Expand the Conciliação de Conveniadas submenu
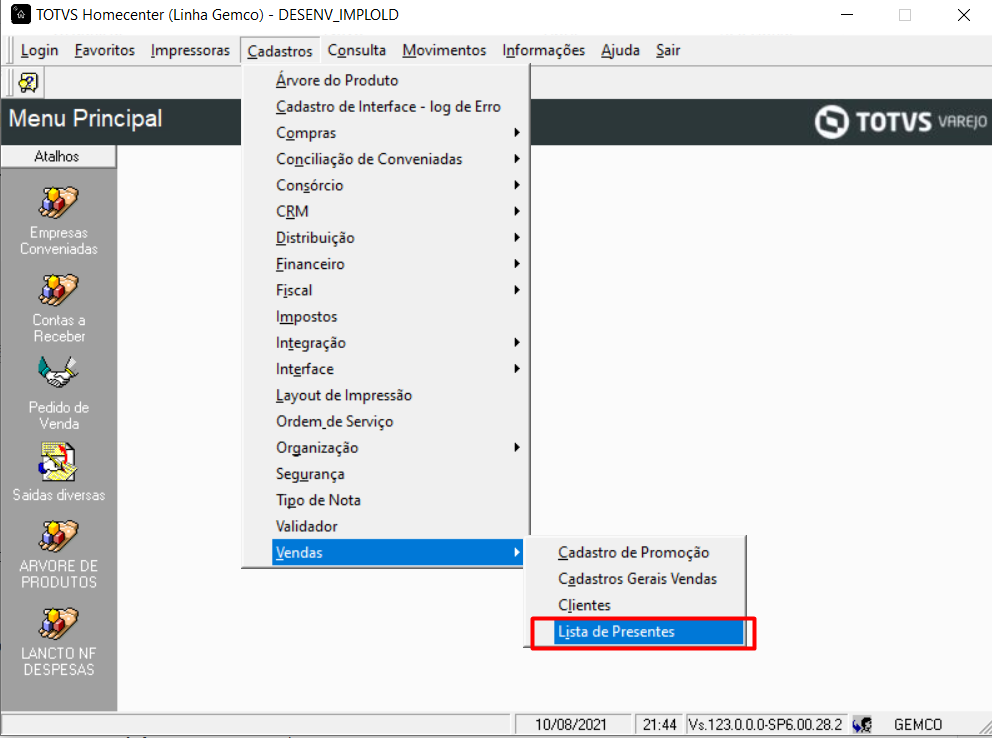The width and height of the screenshot is (992, 738). pos(398,159)
